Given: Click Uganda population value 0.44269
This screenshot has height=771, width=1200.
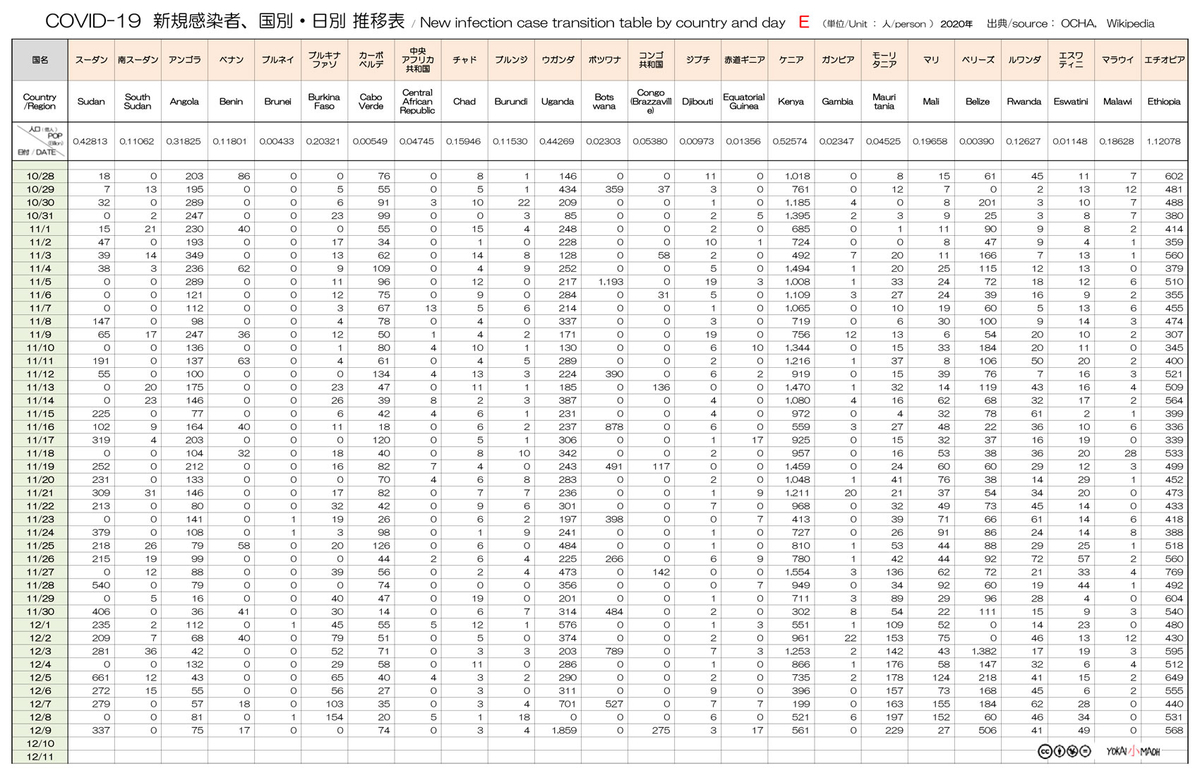Looking at the screenshot, I should 556,142.
